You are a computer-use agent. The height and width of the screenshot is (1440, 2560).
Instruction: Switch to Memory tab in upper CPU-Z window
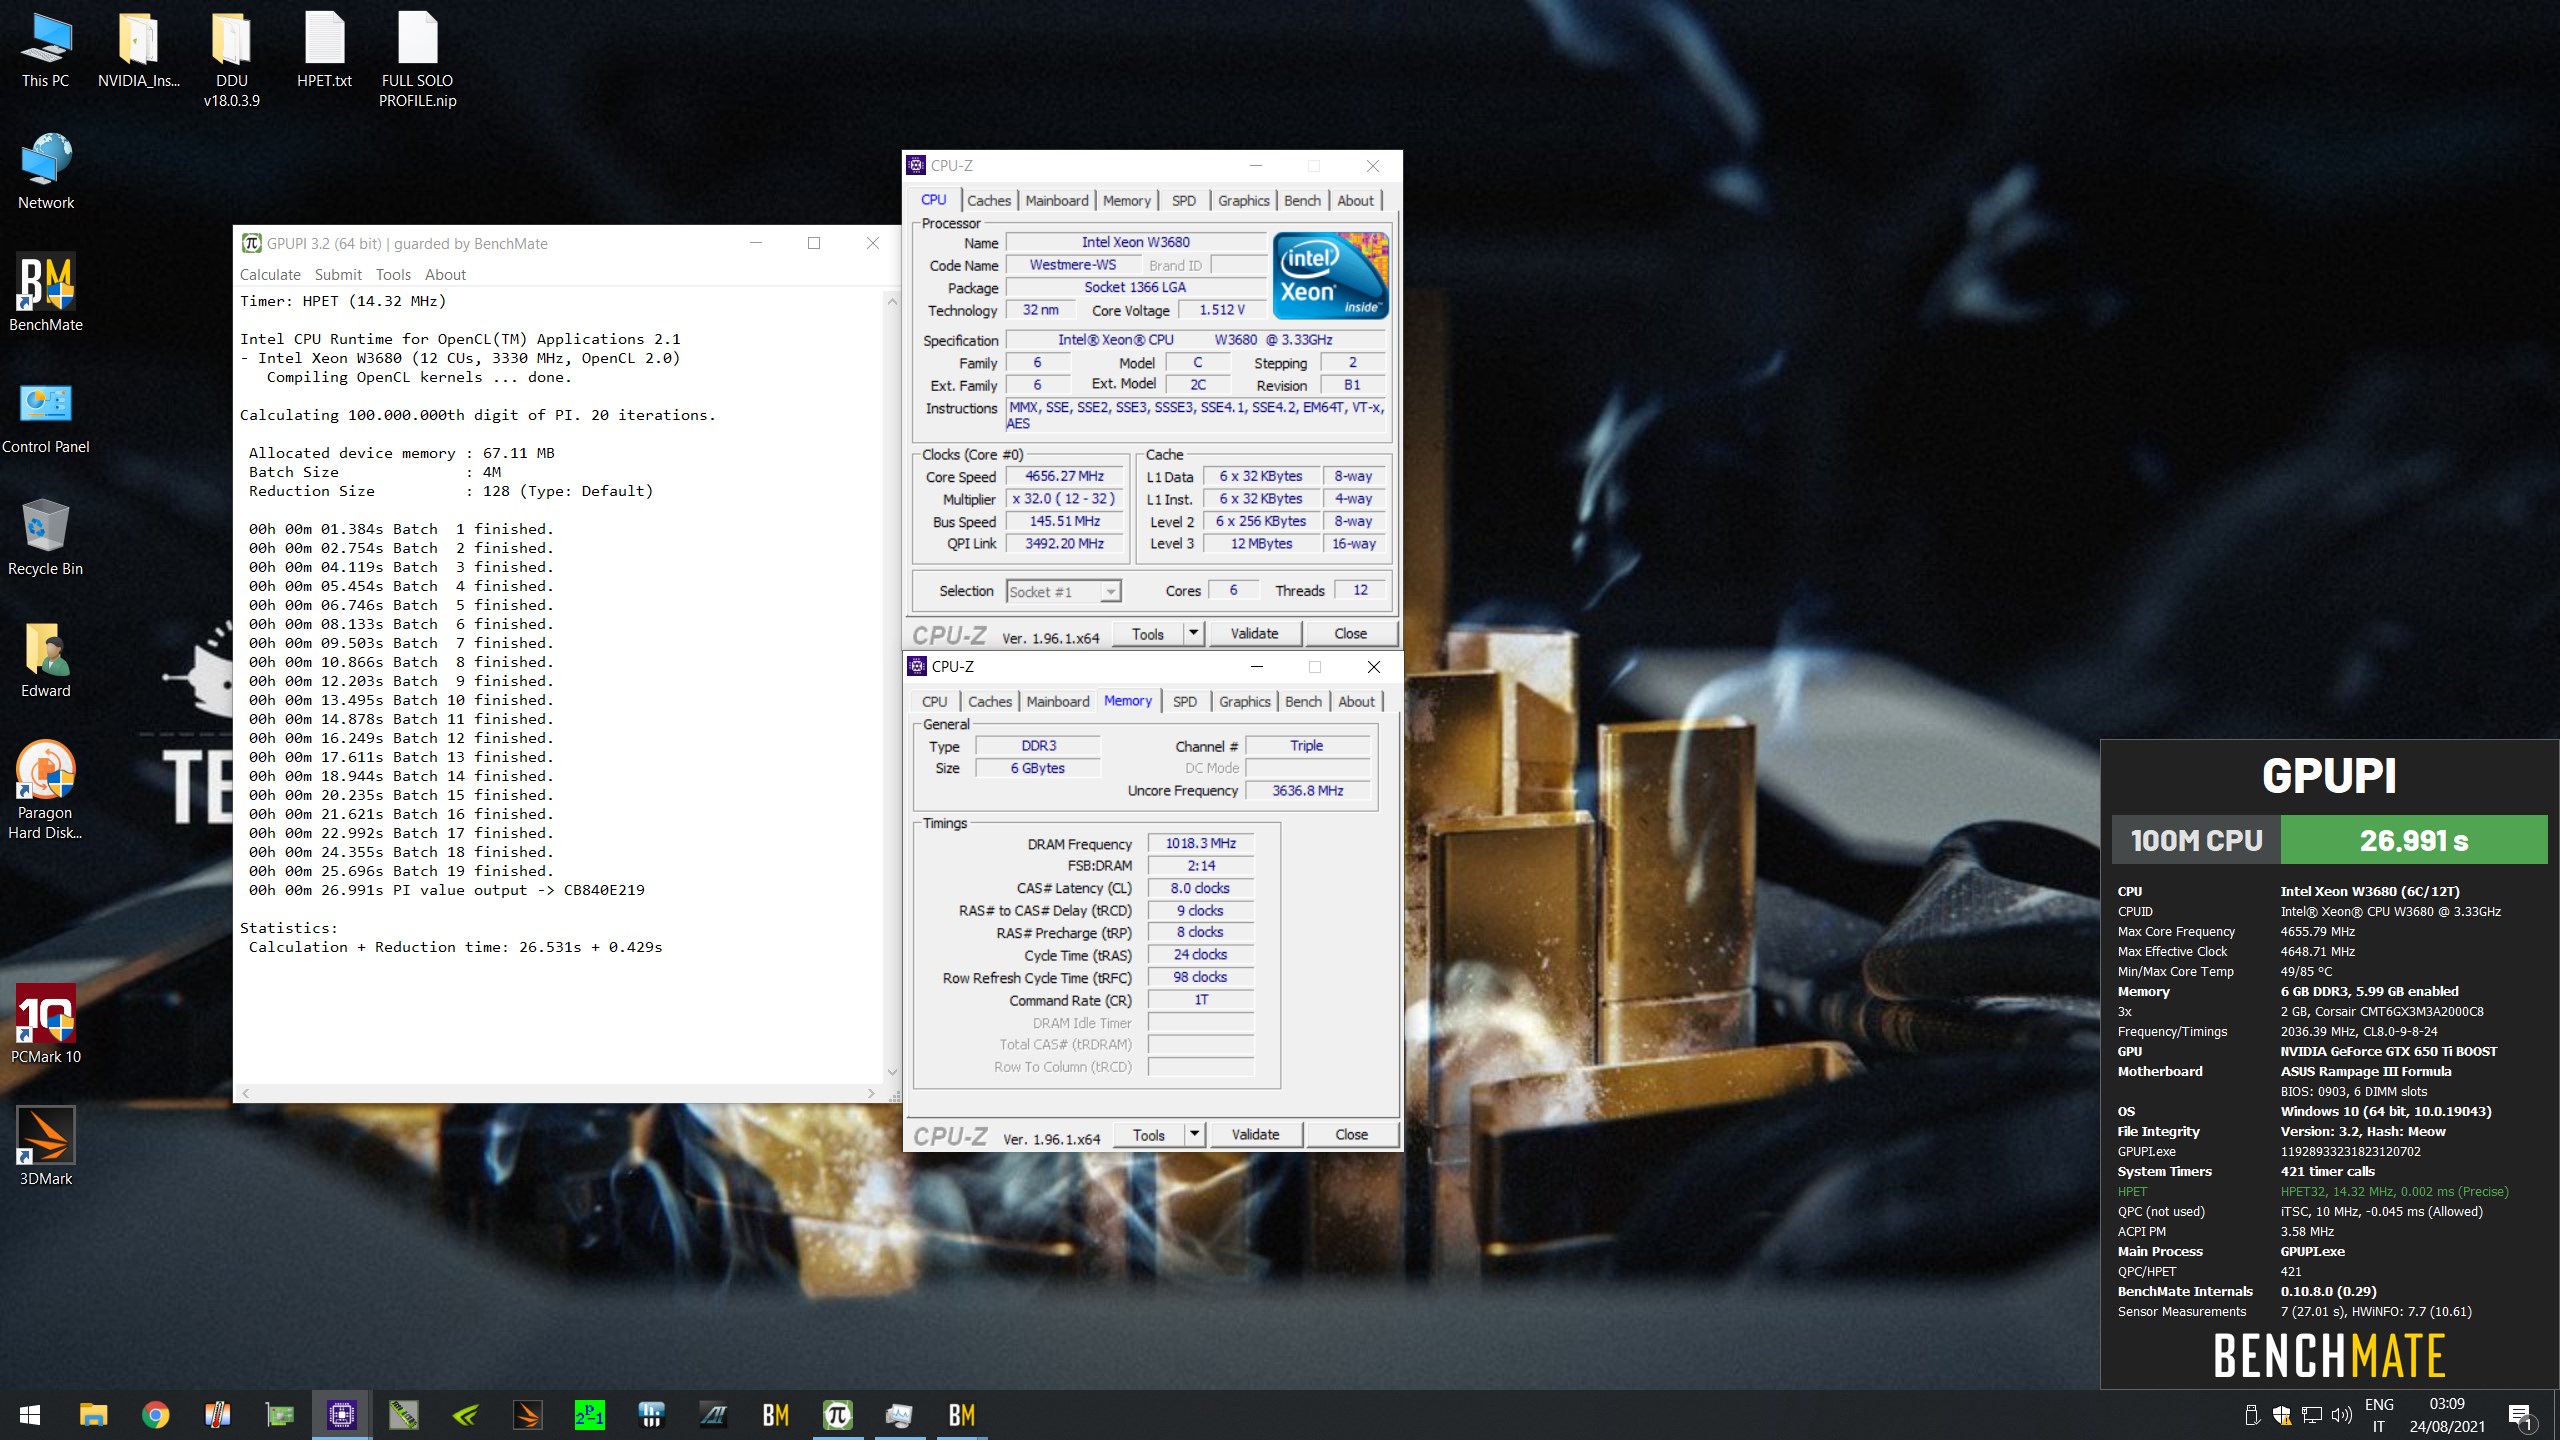pos(1127,200)
